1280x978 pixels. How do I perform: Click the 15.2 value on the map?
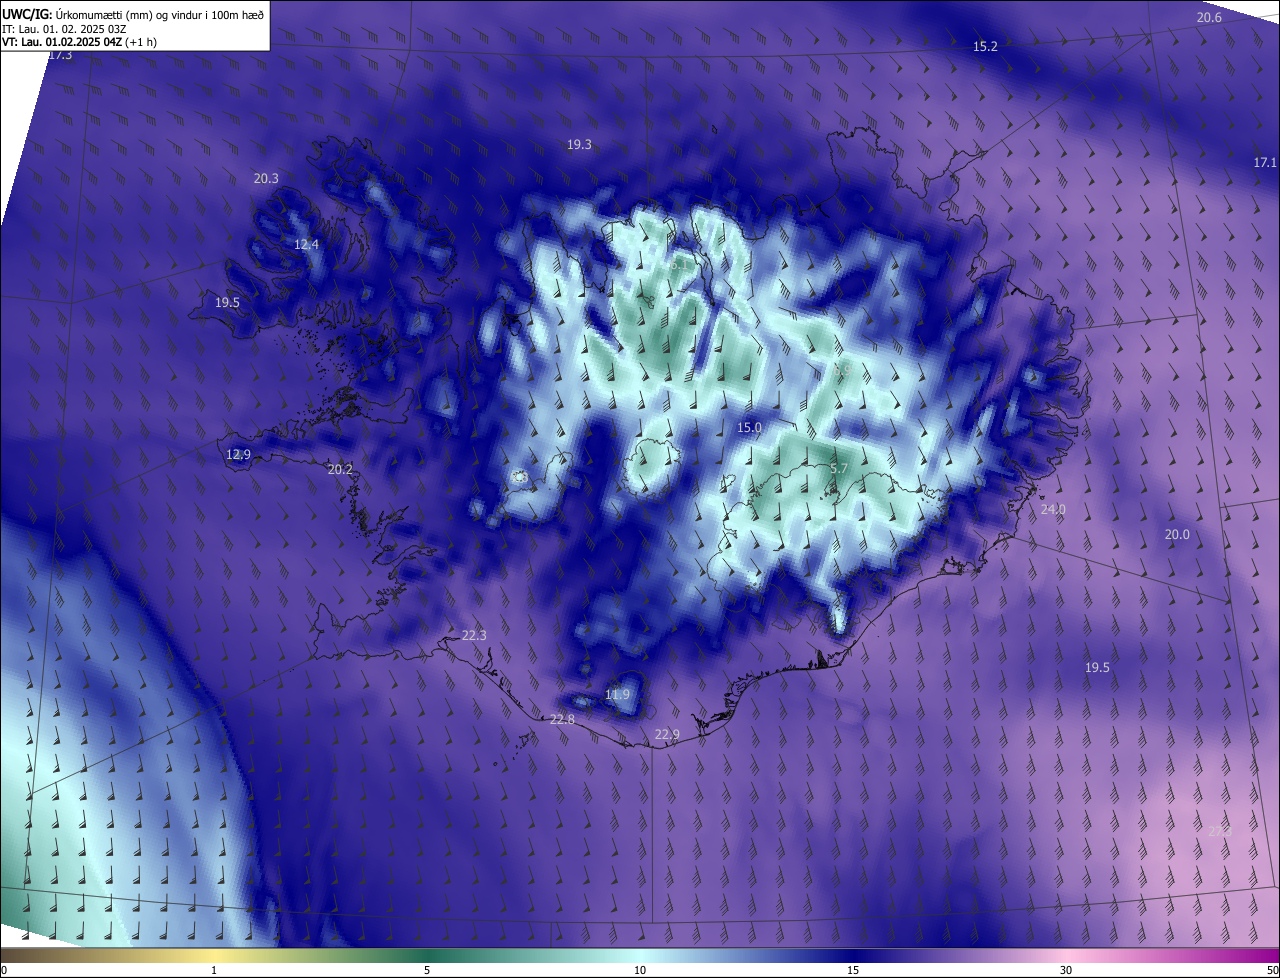click(x=985, y=47)
